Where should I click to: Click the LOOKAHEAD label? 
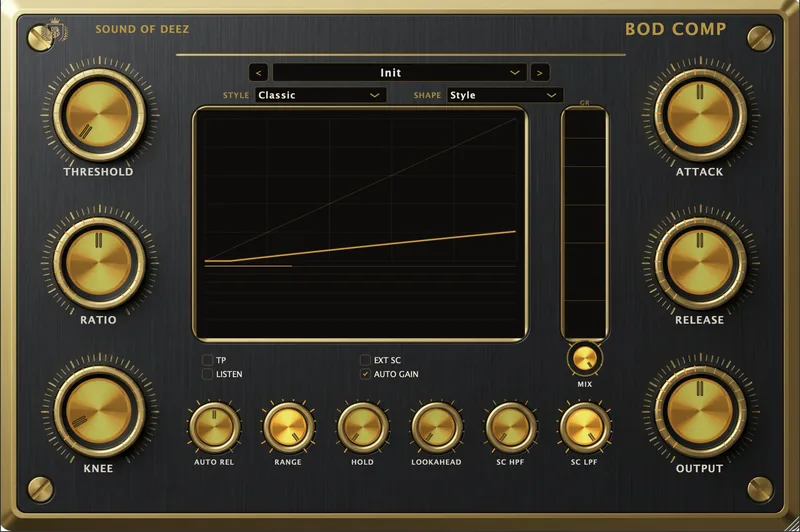tap(436, 462)
